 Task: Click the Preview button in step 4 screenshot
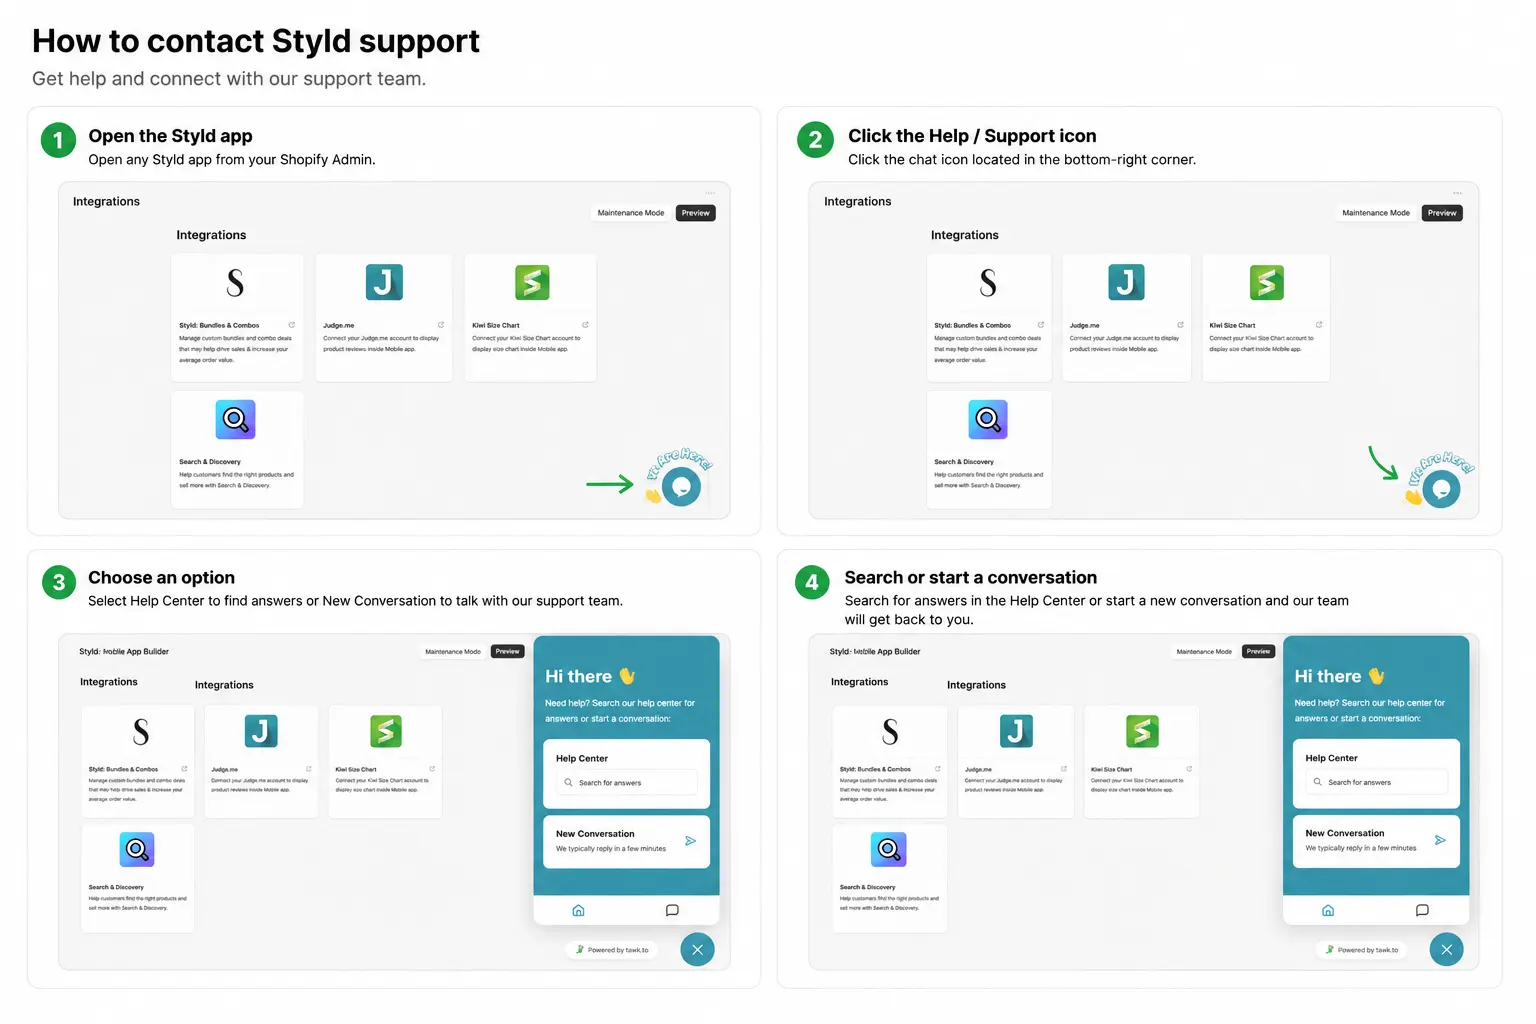1259,652
